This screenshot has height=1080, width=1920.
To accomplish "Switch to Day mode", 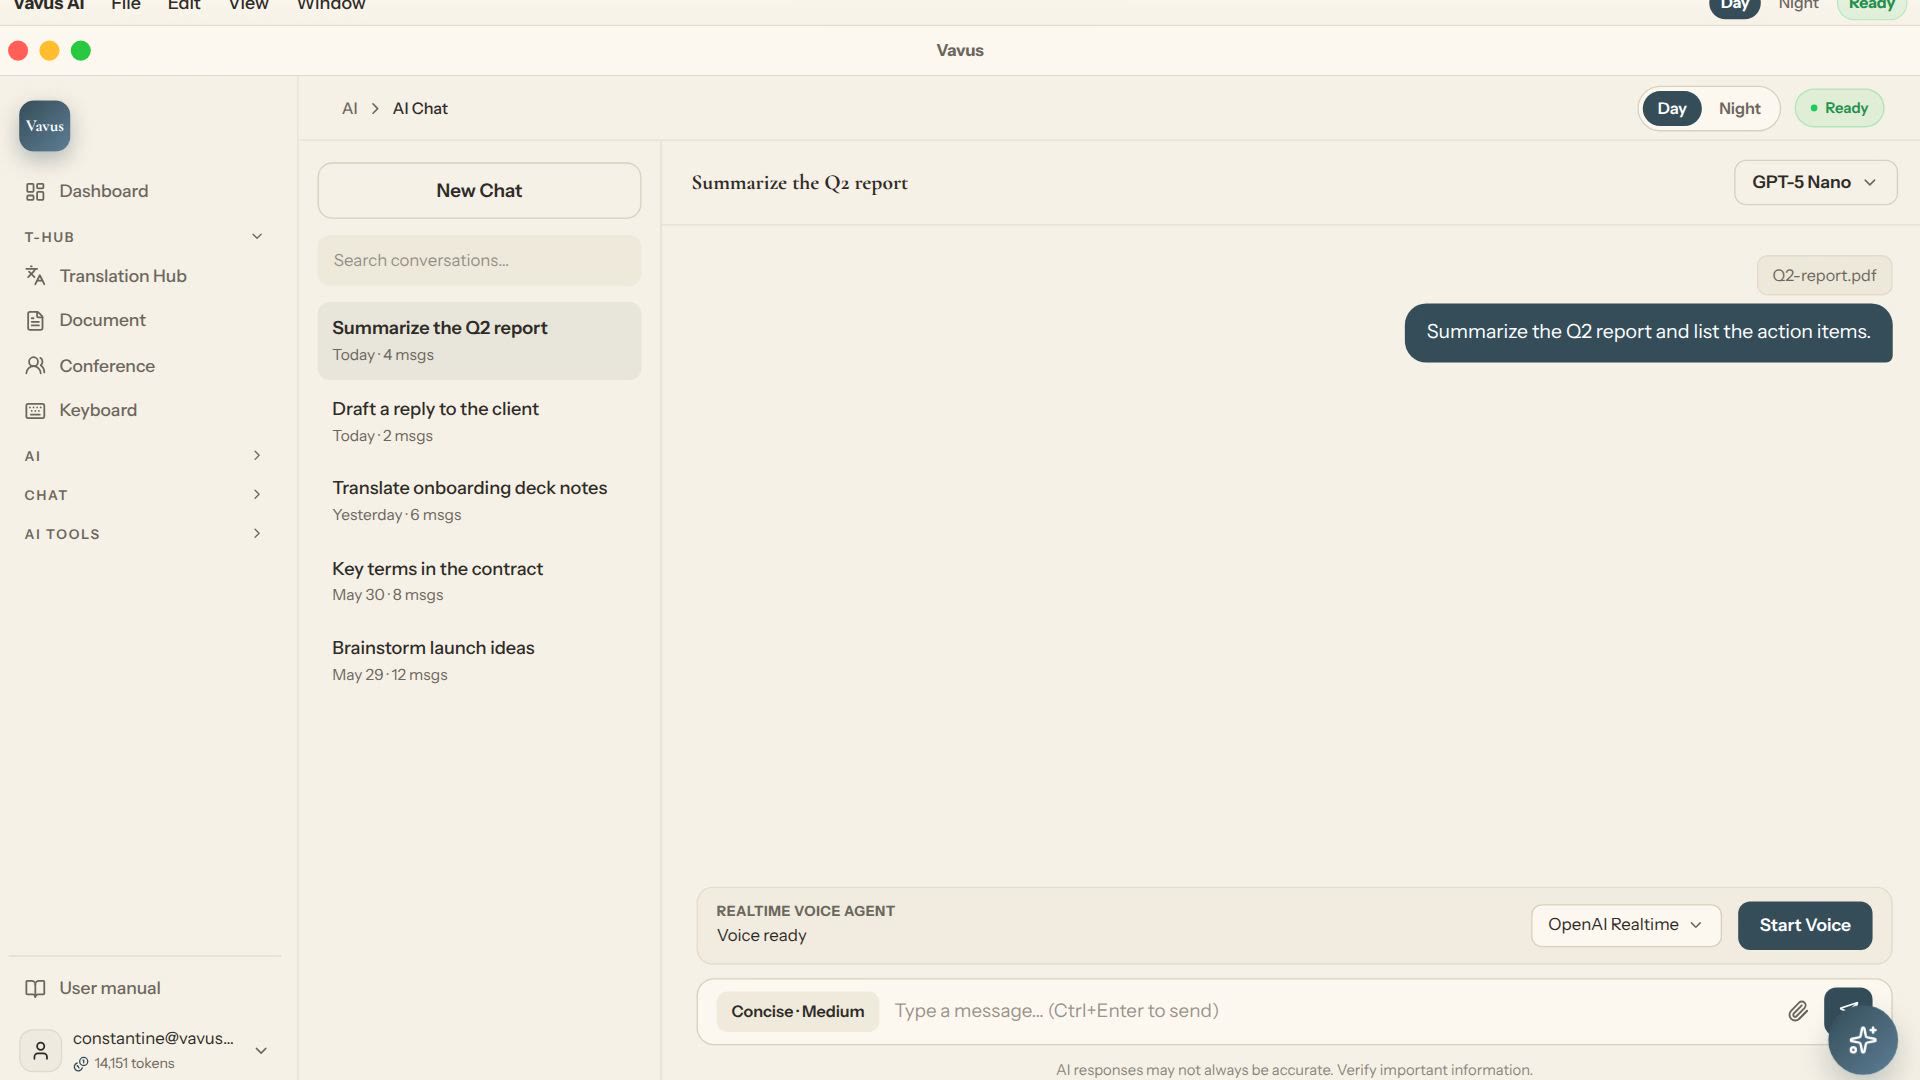I will coord(1671,108).
